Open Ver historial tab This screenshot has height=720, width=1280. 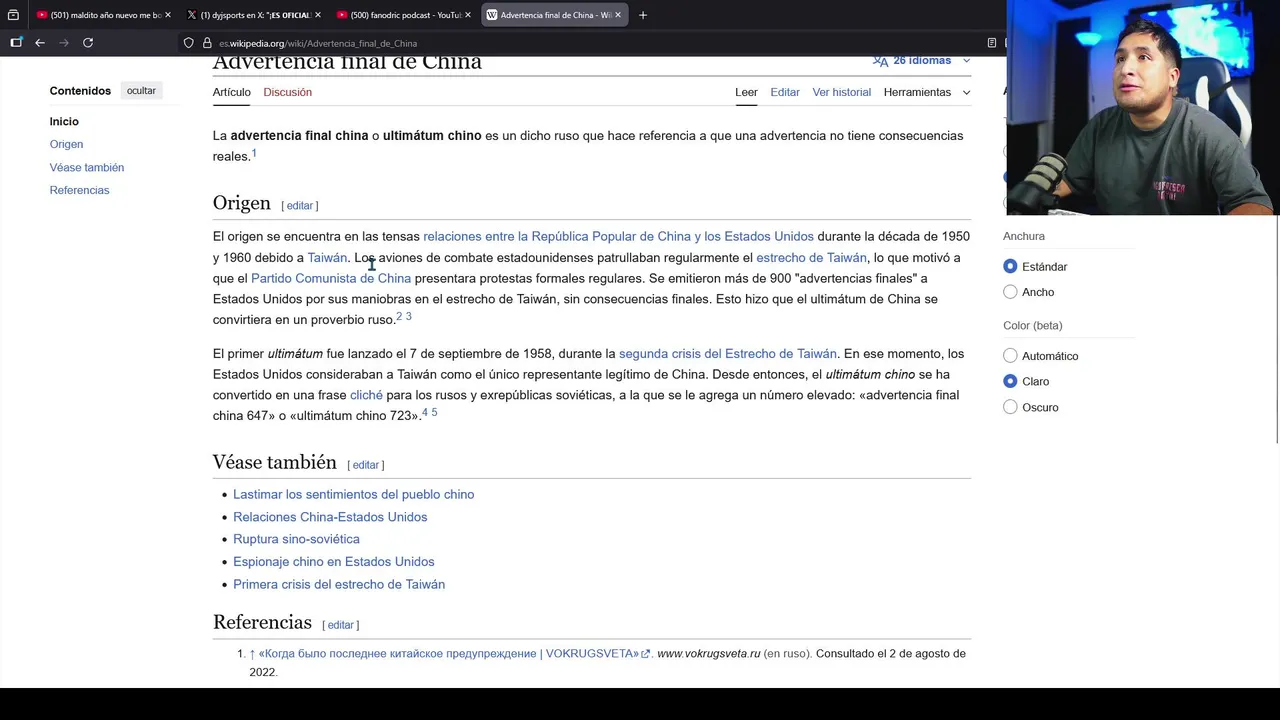(841, 92)
